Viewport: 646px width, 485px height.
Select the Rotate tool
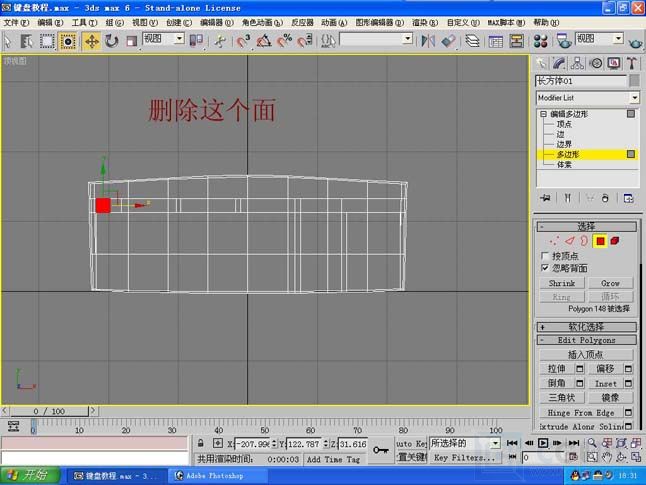point(111,41)
